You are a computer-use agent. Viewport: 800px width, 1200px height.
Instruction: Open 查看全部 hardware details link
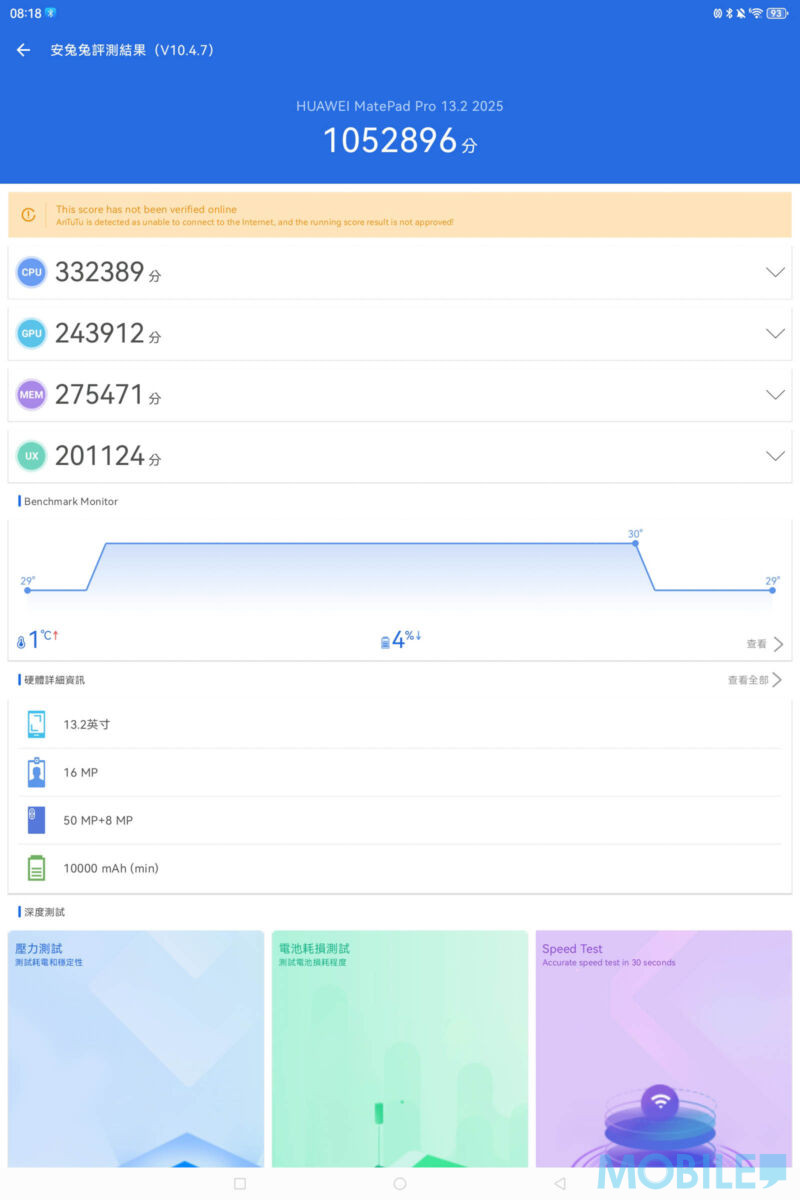pos(755,680)
